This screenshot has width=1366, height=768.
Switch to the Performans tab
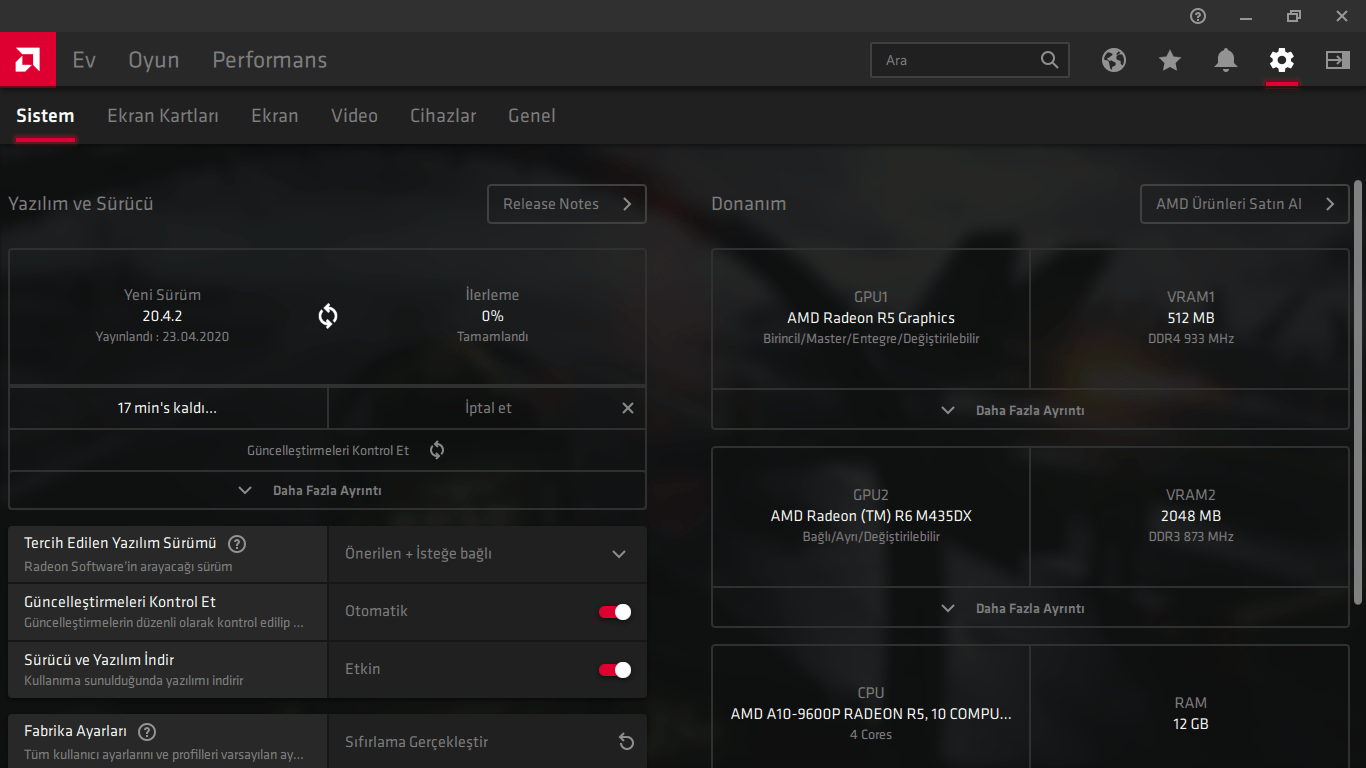270,60
